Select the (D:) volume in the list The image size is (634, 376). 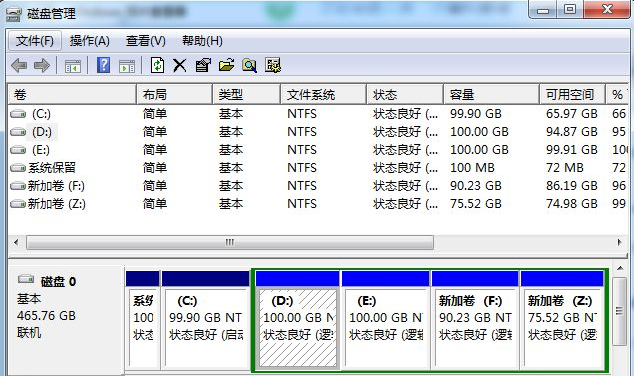pos(42,132)
